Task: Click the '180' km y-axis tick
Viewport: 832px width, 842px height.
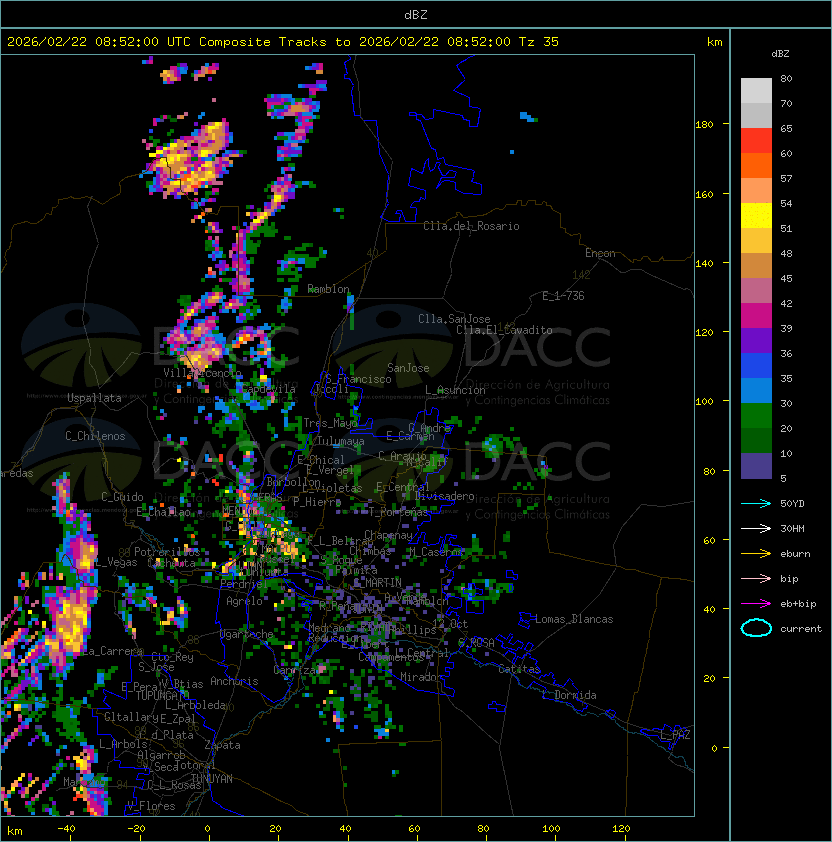Action: (704, 125)
